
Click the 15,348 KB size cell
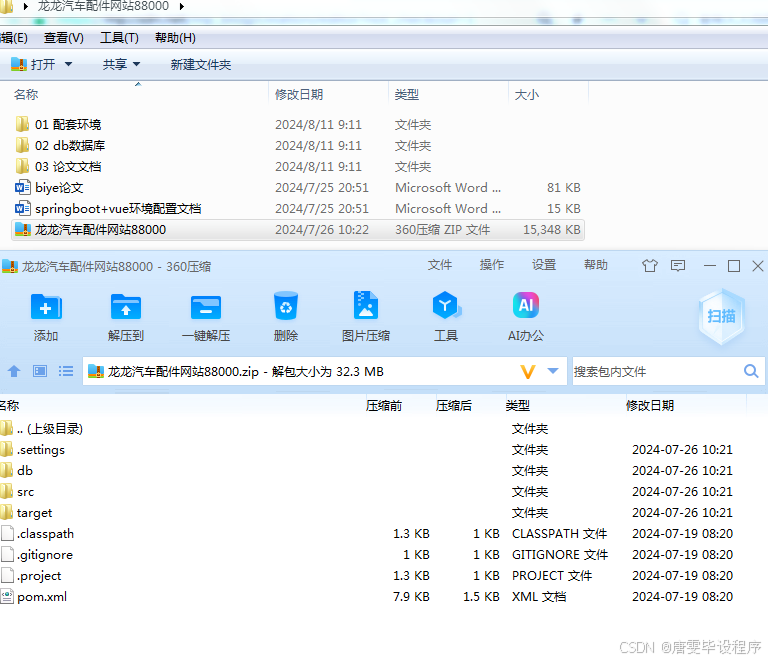(x=552, y=230)
